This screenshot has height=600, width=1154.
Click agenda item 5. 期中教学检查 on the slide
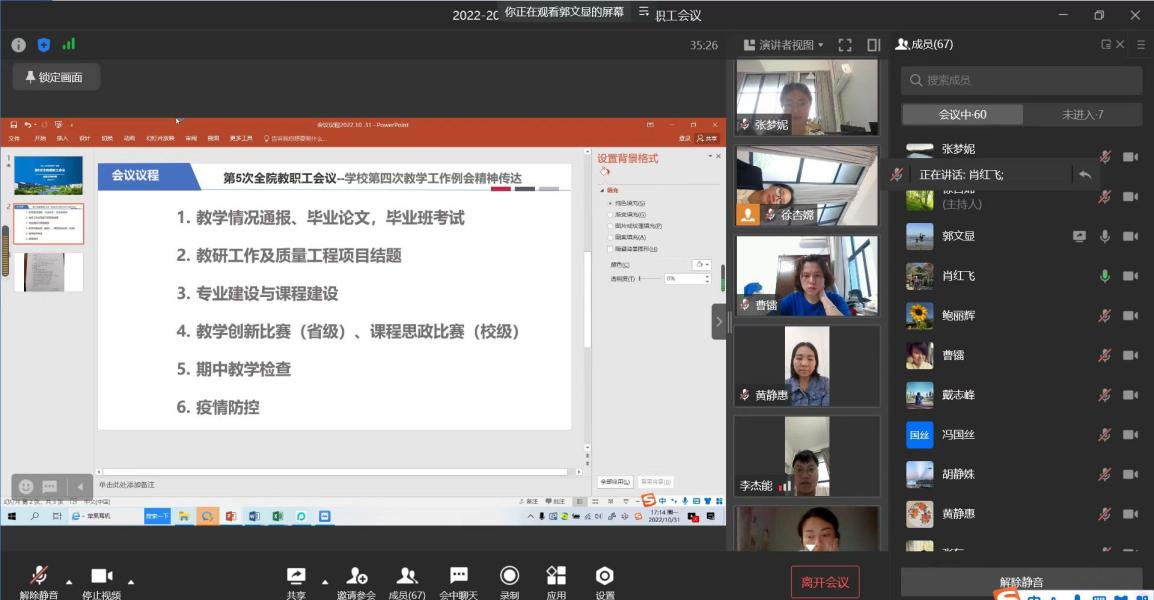point(234,369)
